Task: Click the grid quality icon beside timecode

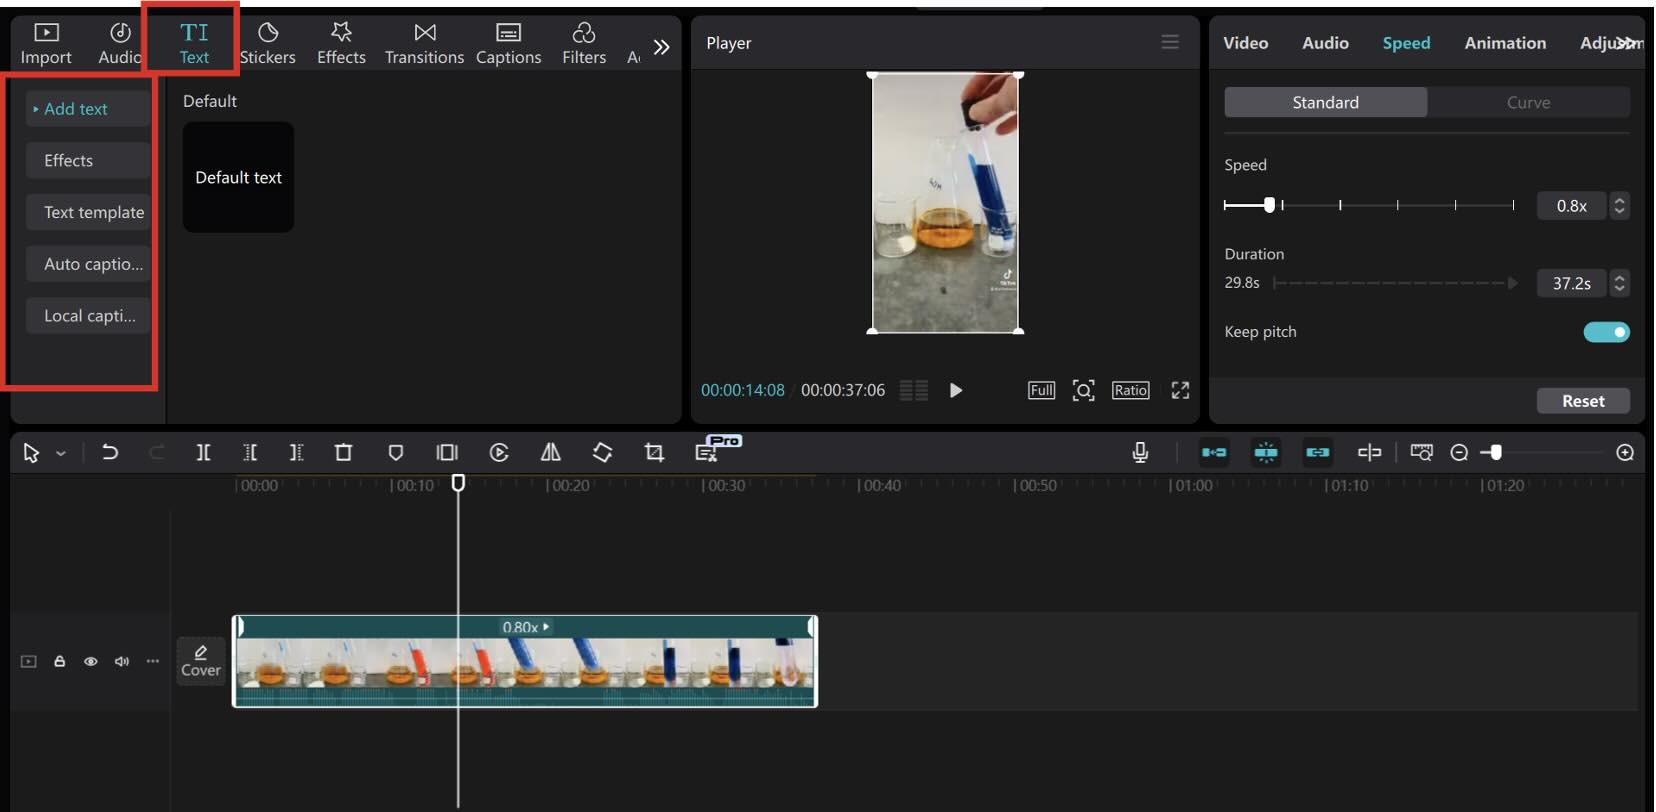Action: (913, 390)
